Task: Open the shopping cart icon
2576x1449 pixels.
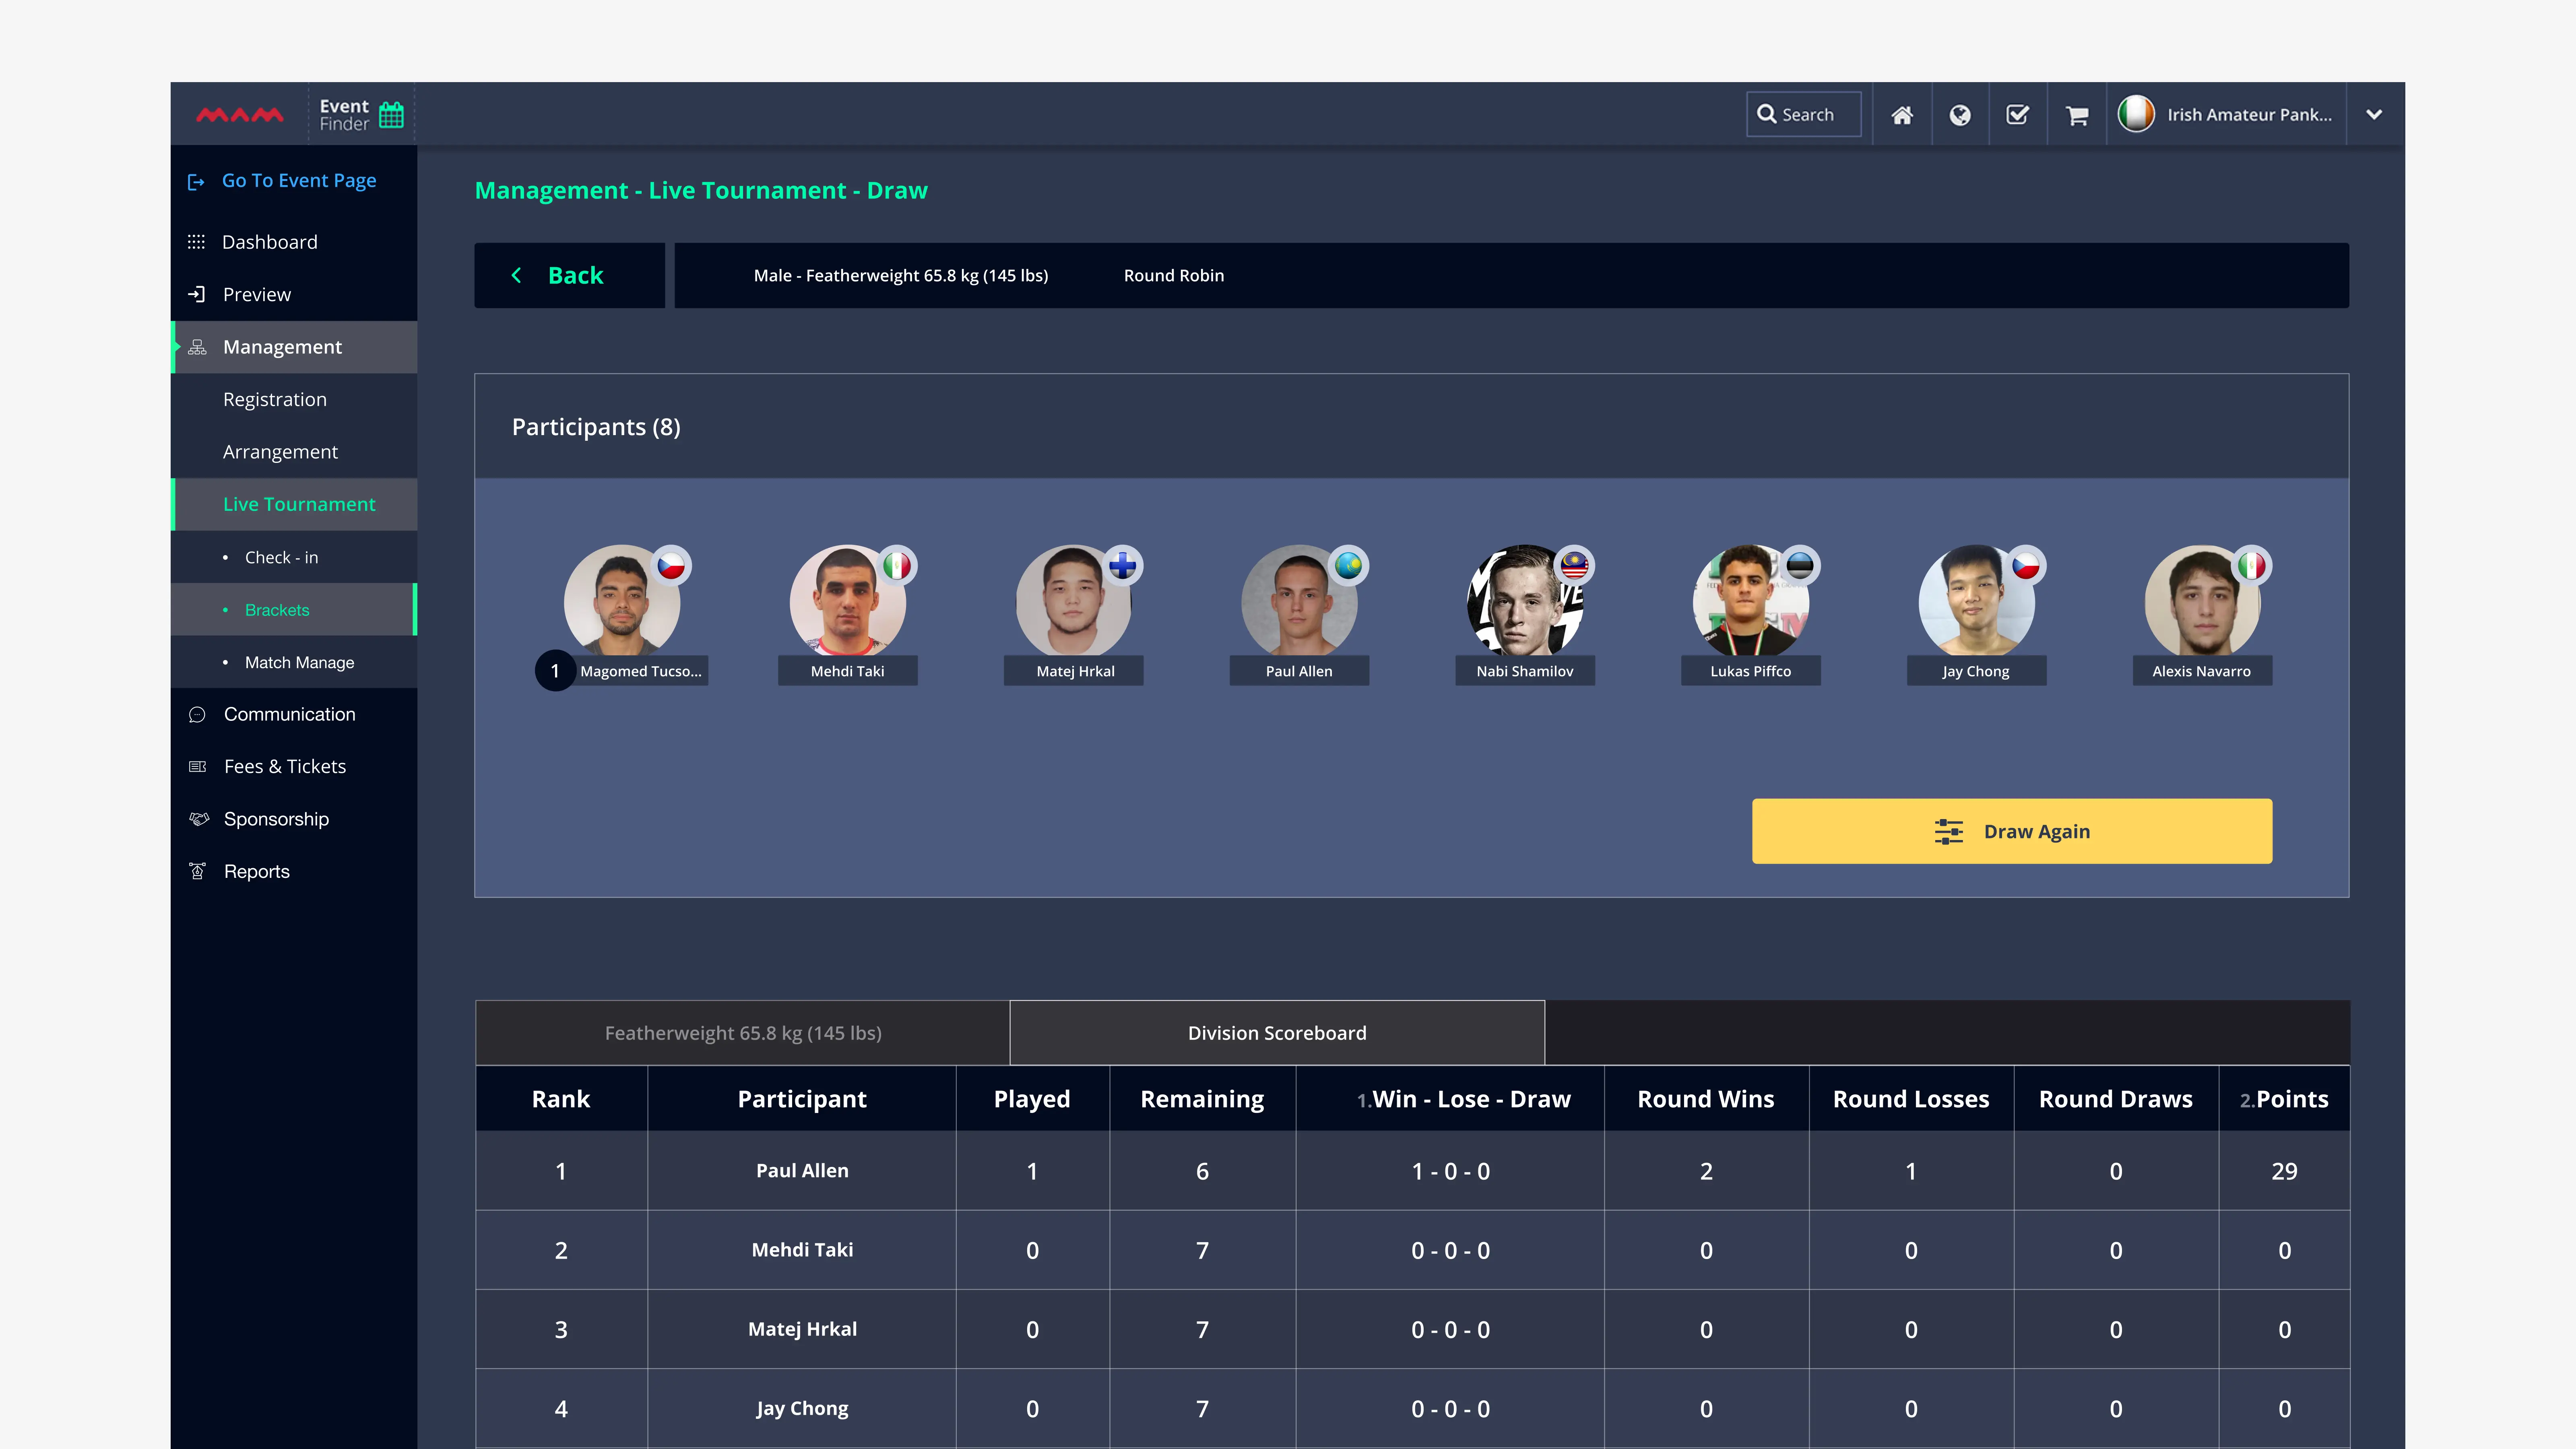Action: [2077, 115]
